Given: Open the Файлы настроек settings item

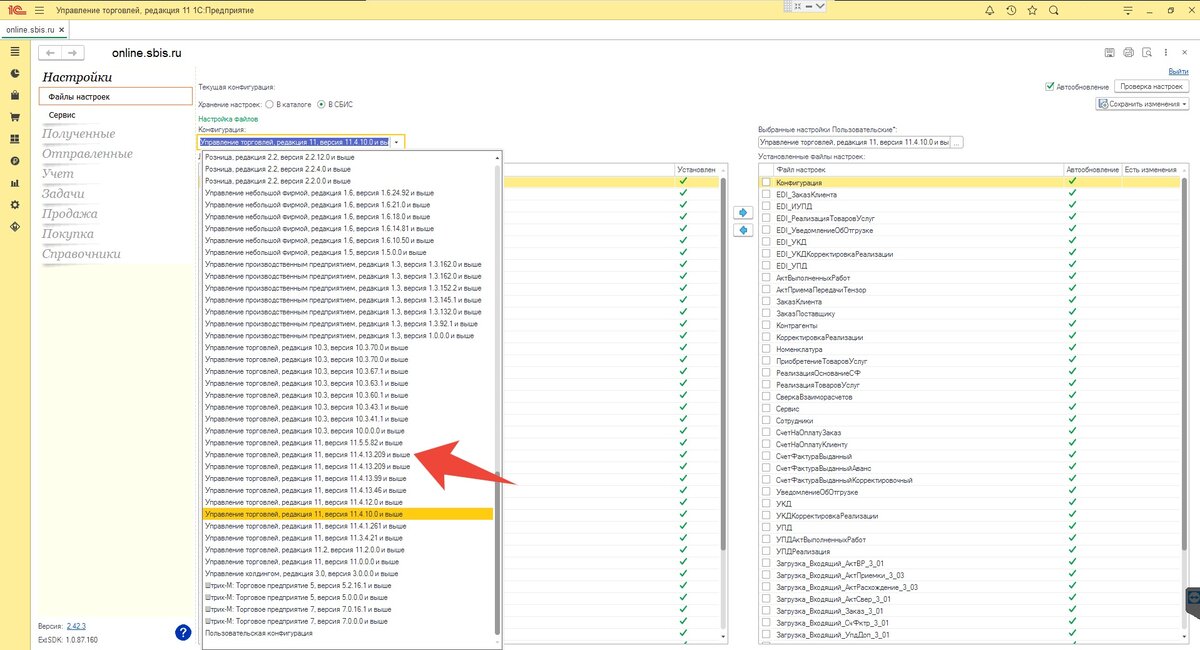Looking at the screenshot, I should click(x=116, y=96).
